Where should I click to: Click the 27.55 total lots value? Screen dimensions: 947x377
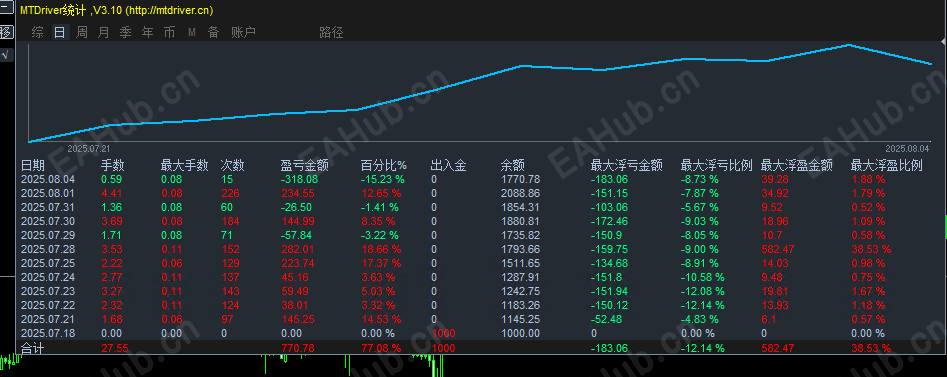click(x=114, y=348)
